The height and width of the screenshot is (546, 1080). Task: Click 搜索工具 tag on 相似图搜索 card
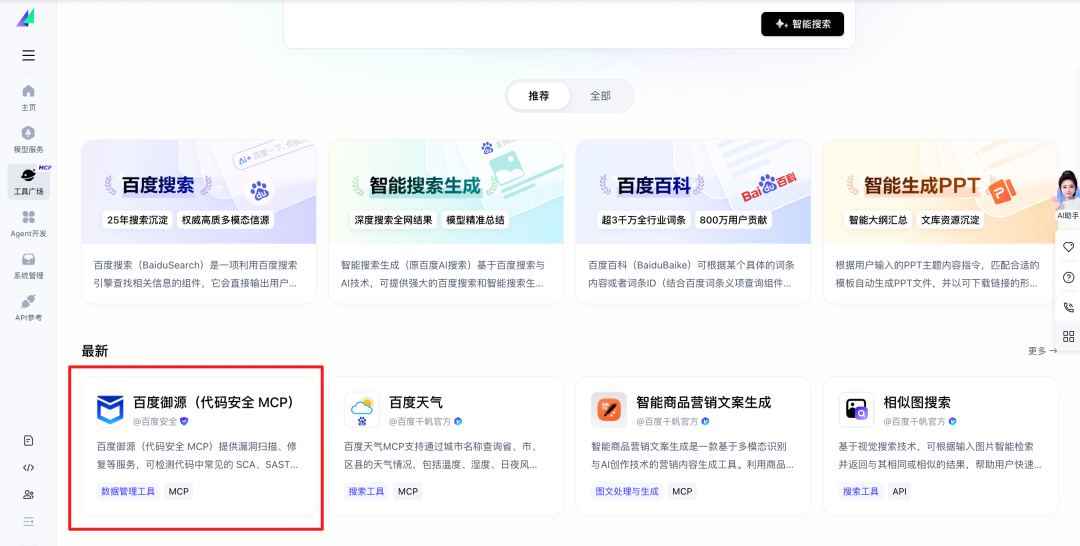[x=861, y=492]
